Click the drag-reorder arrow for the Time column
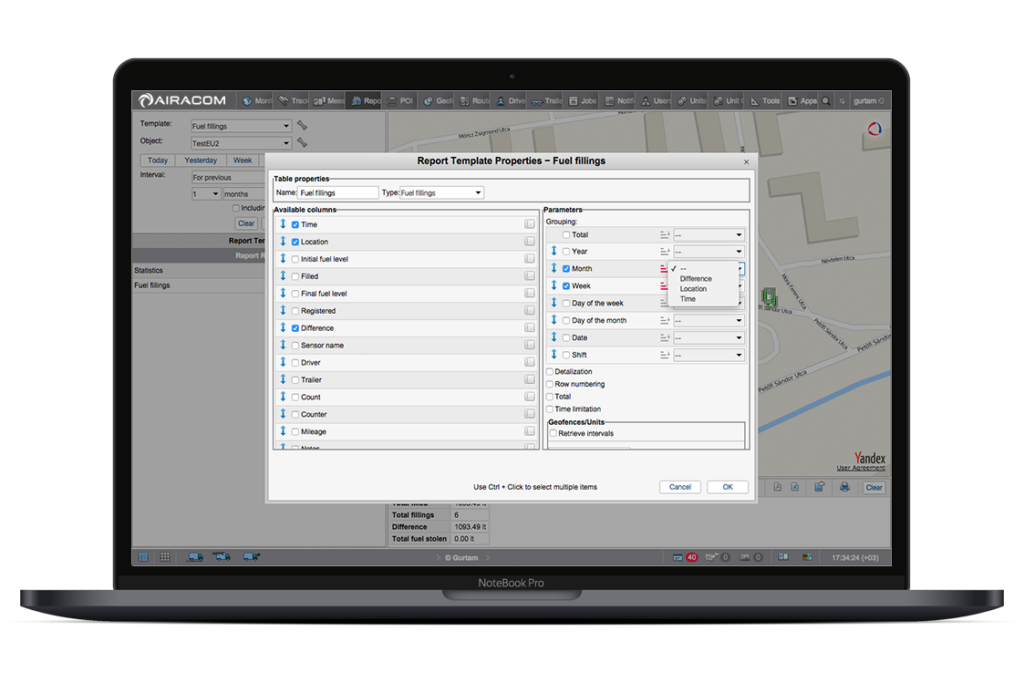The image size is (1024, 683). click(283, 225)
